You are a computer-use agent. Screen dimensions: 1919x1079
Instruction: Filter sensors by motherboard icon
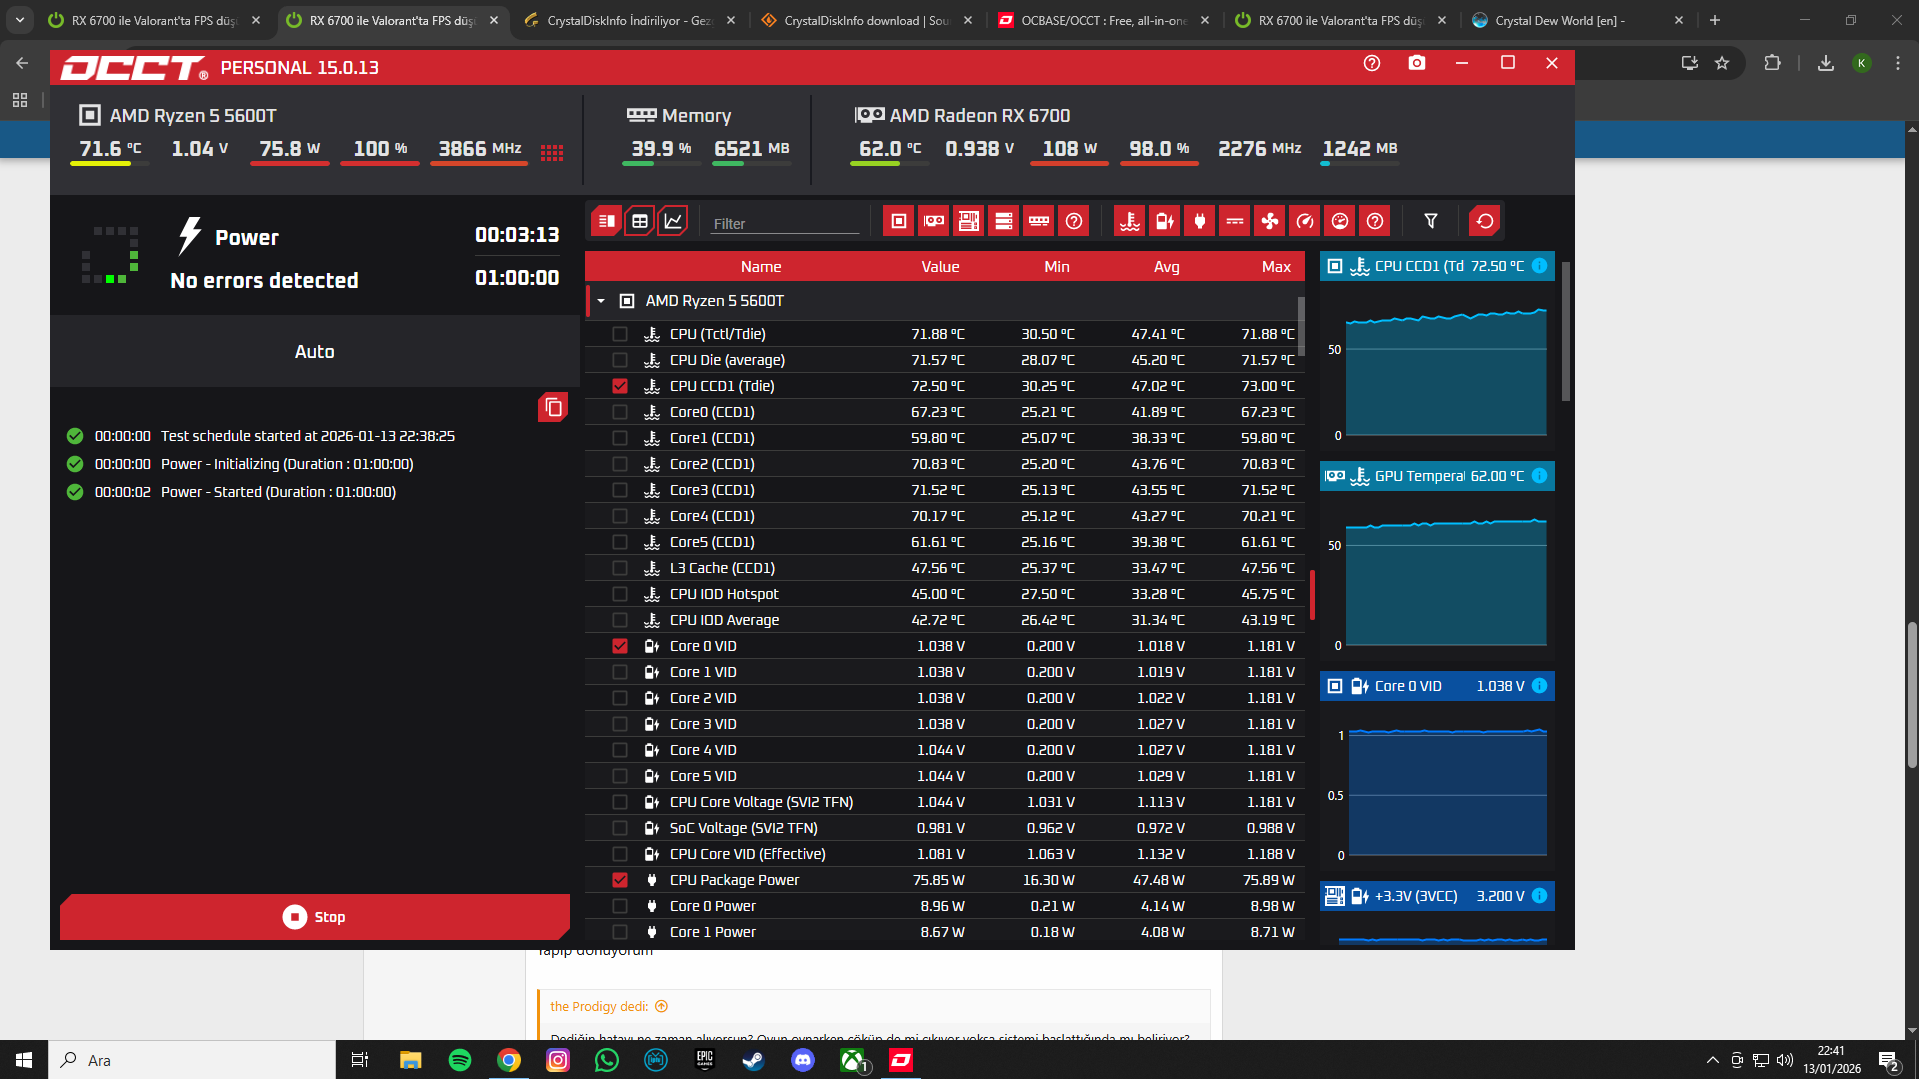pyautogui.click(x=969, y=221)
